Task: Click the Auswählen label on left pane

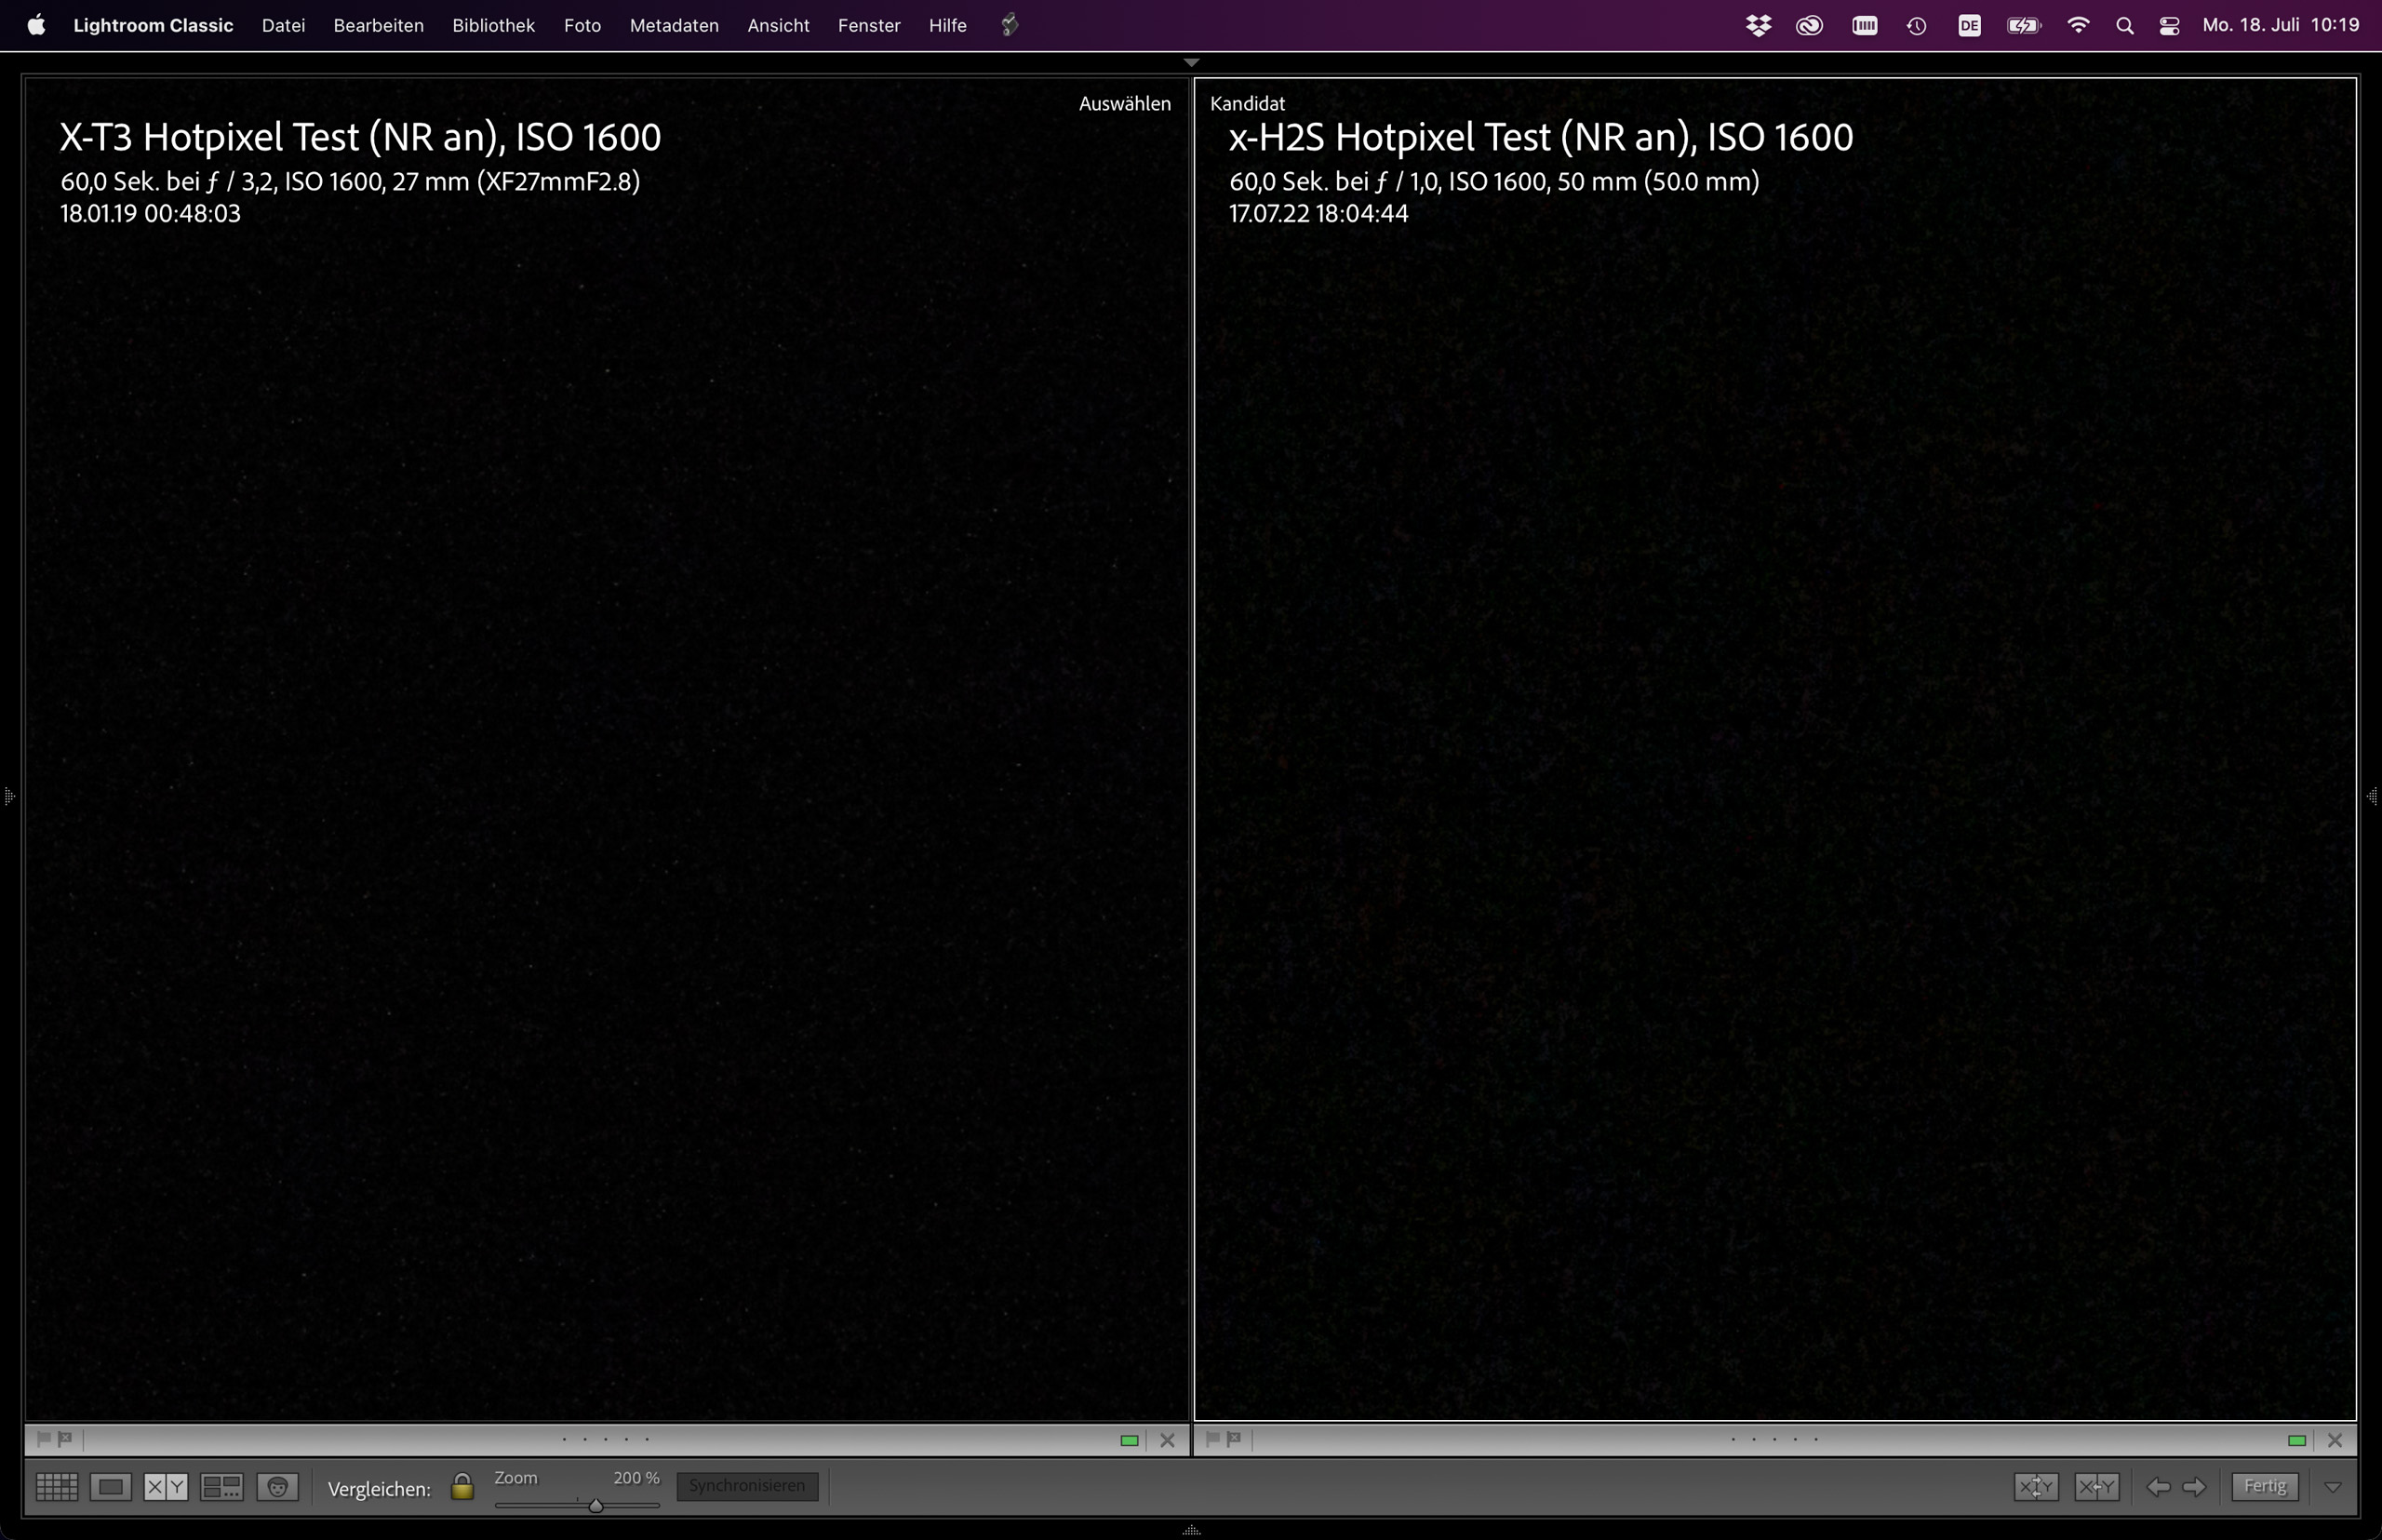Action: click(1124, 103)
